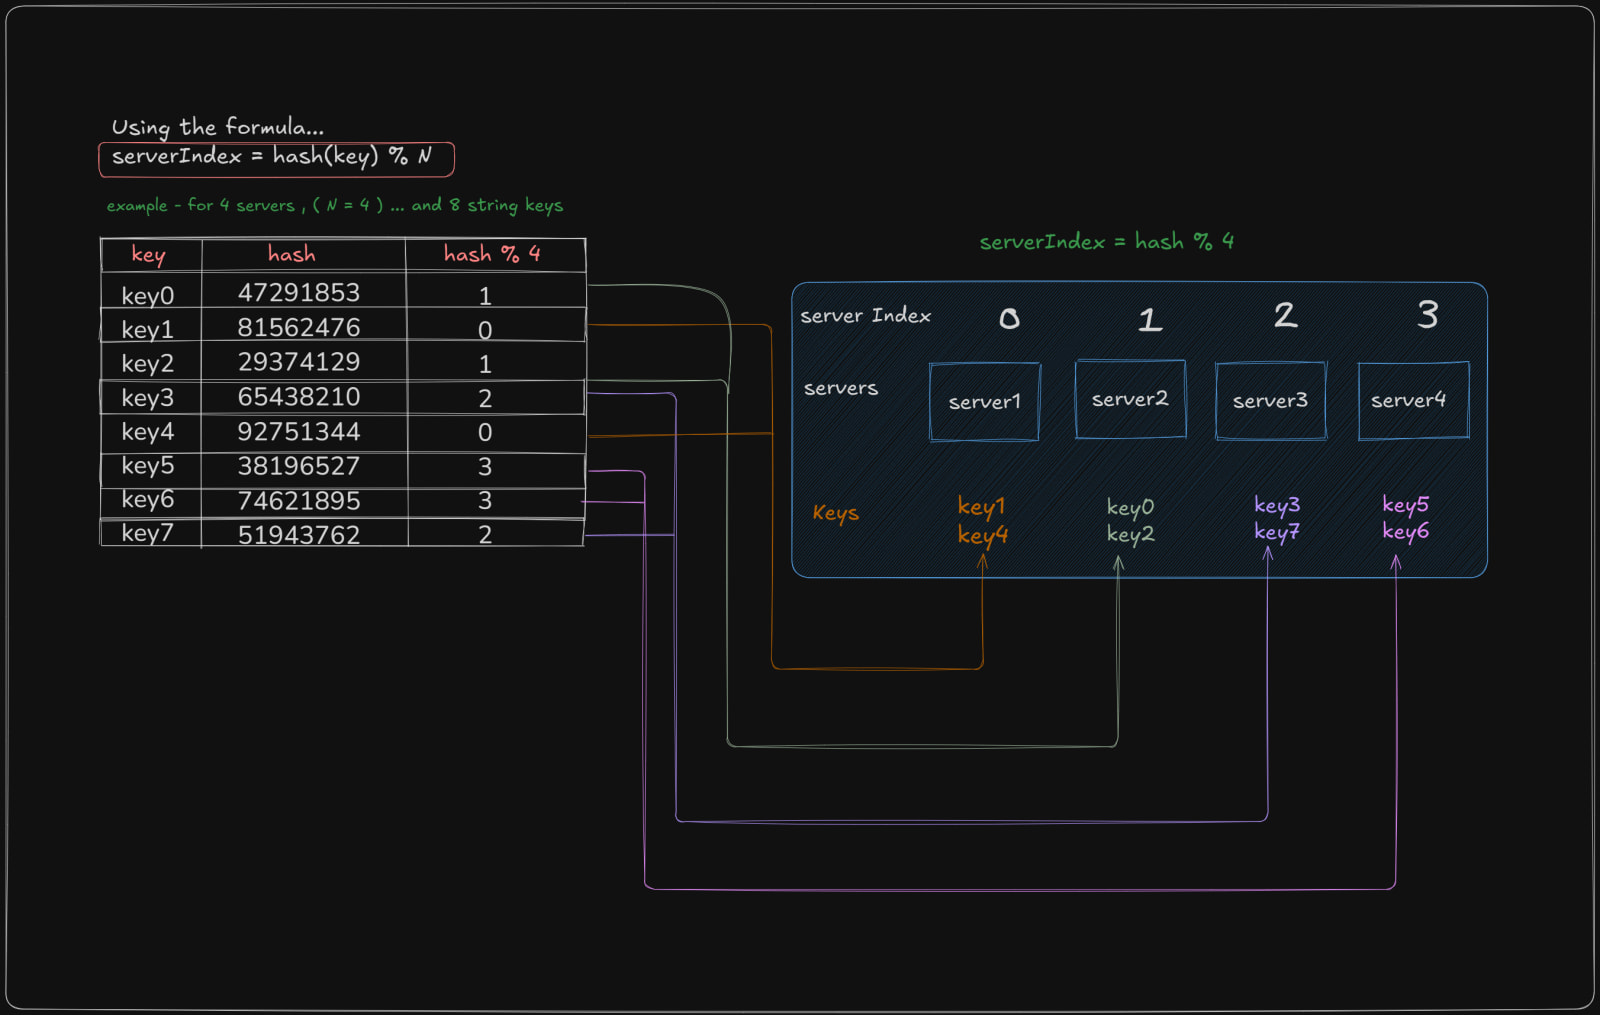1600x1015 pixels.
Task: Click the red 'key' column header
Action: point(148,255)
